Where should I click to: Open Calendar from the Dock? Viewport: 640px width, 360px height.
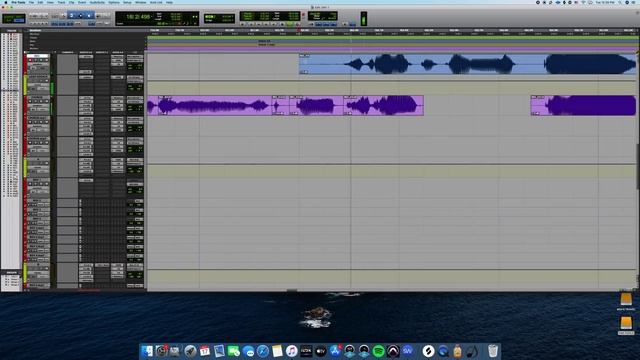205,351
